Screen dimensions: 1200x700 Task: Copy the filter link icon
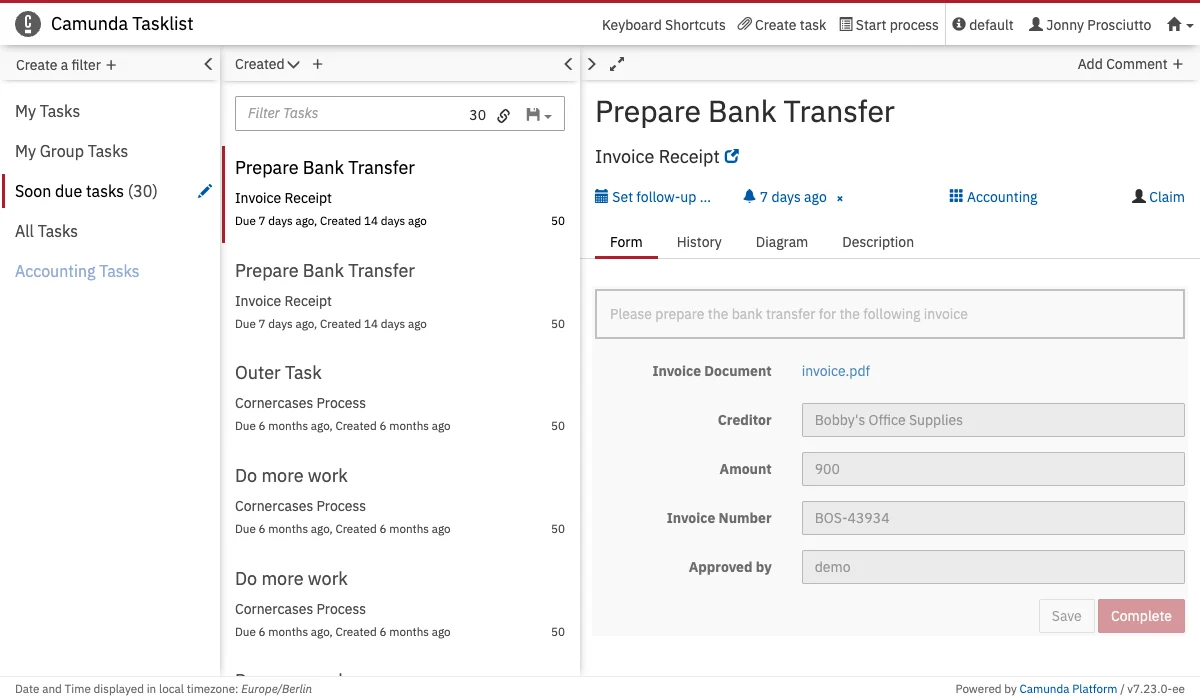pyautogui.click(x=504, y=115)
